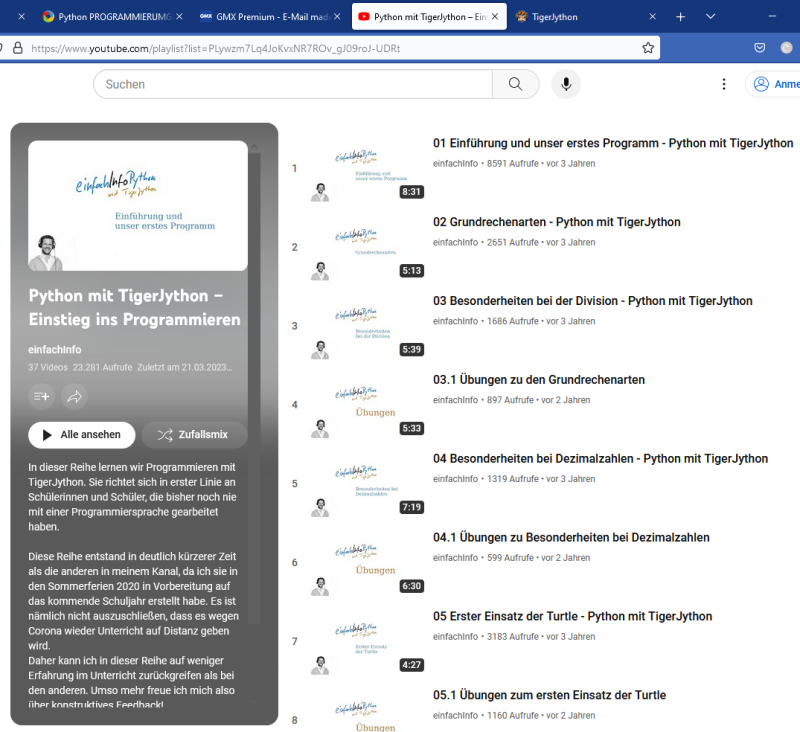Open 04 Besonderheiten bei Dezimalzahlen video

(x=600, y=458)
